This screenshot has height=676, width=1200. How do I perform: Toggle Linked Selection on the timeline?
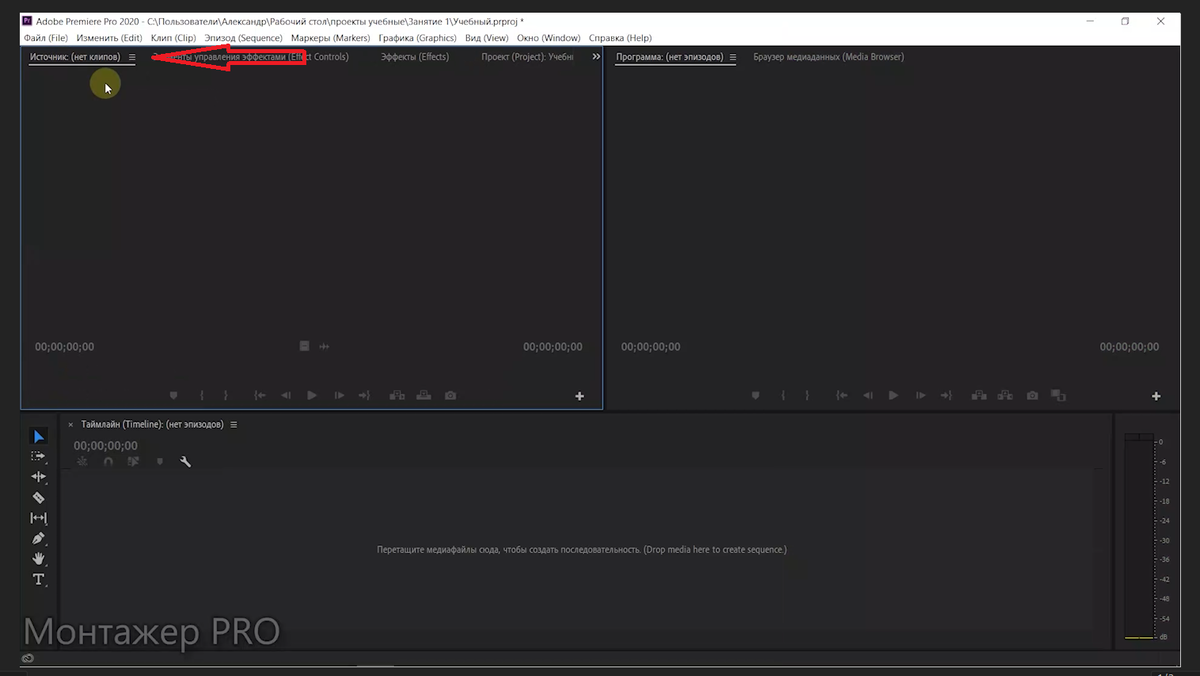(83, 461)
